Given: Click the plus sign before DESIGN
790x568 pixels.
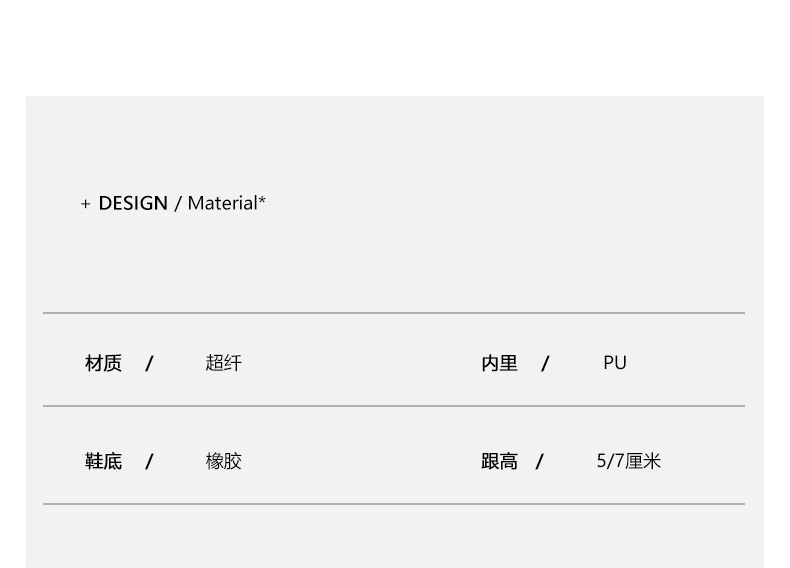Looking at the screenshot, I should click(86, 204).
